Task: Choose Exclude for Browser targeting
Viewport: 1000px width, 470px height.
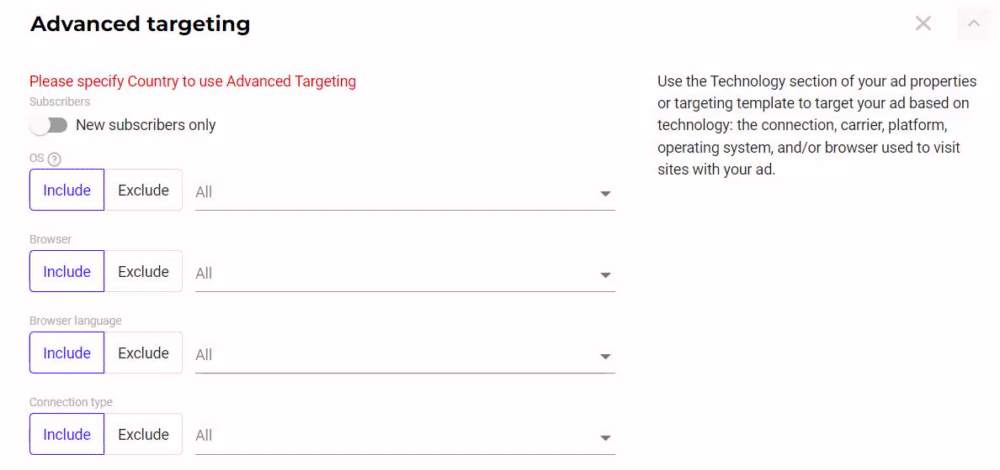Action: point(143,272)
